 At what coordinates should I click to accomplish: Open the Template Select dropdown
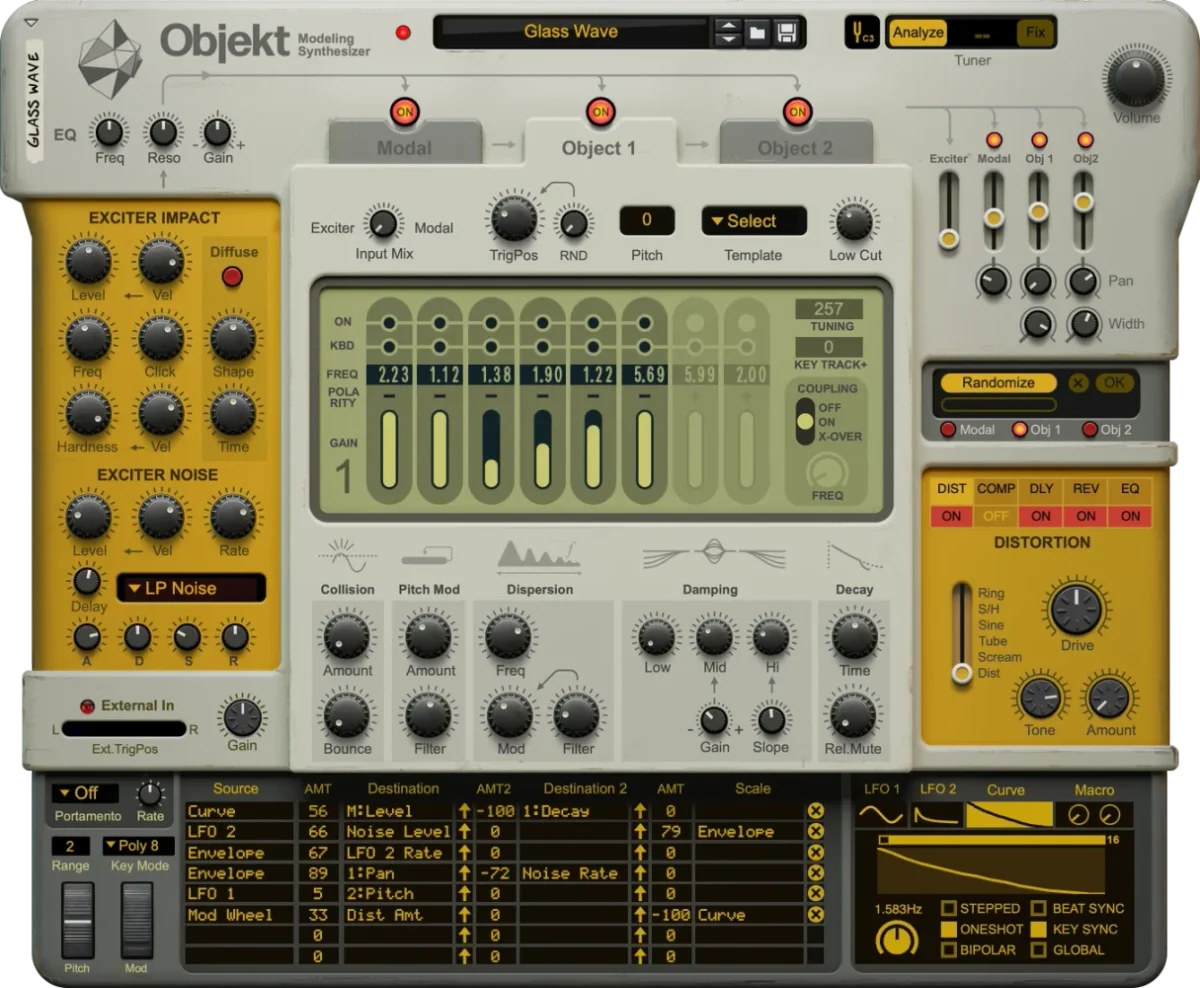point(754,221)
